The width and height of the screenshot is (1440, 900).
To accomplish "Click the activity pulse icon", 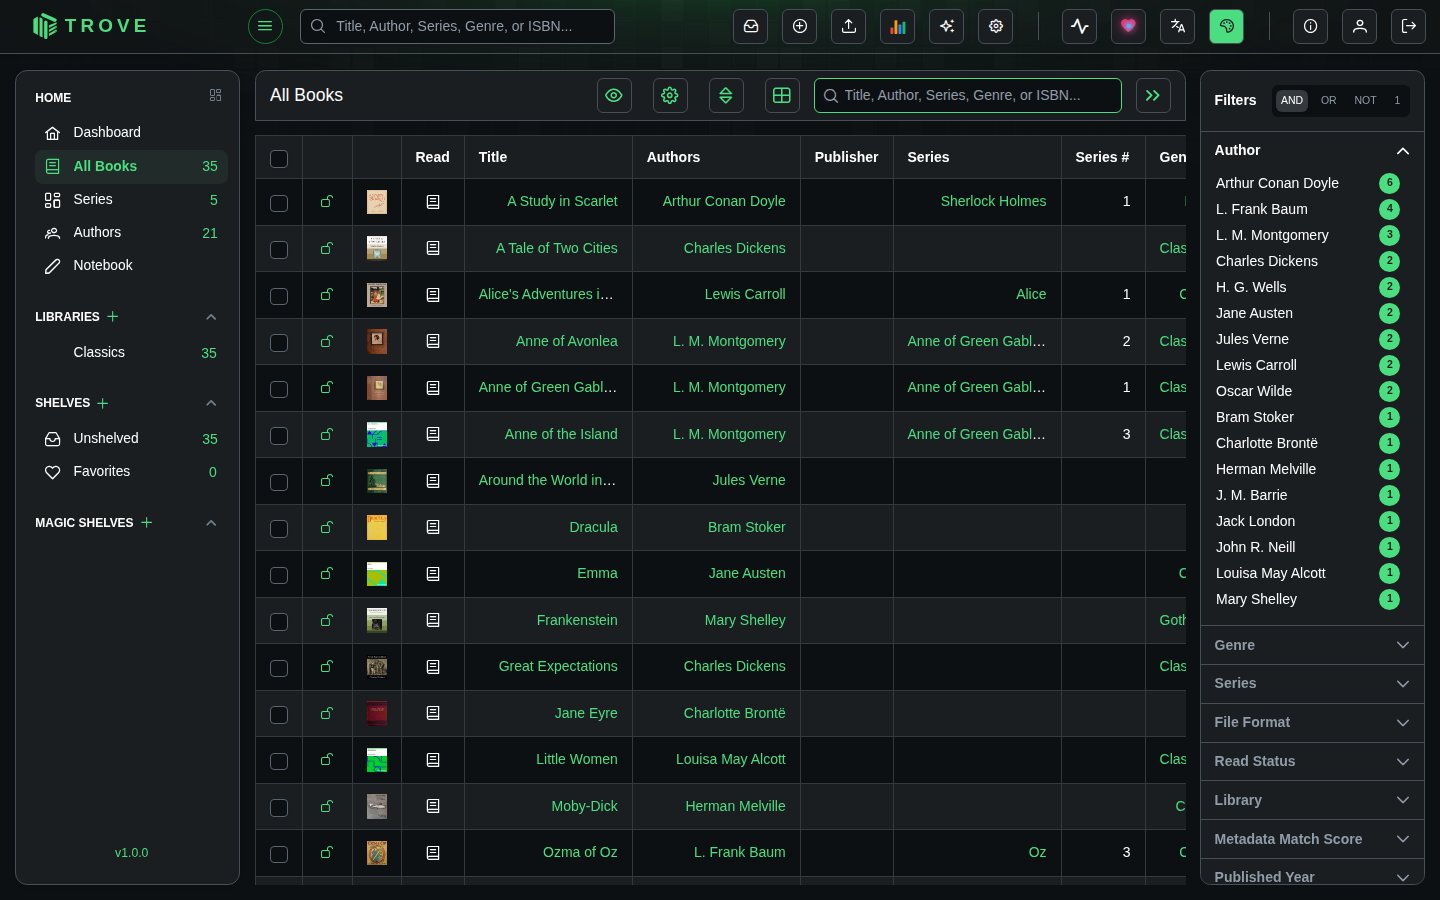I will 1080,27.
